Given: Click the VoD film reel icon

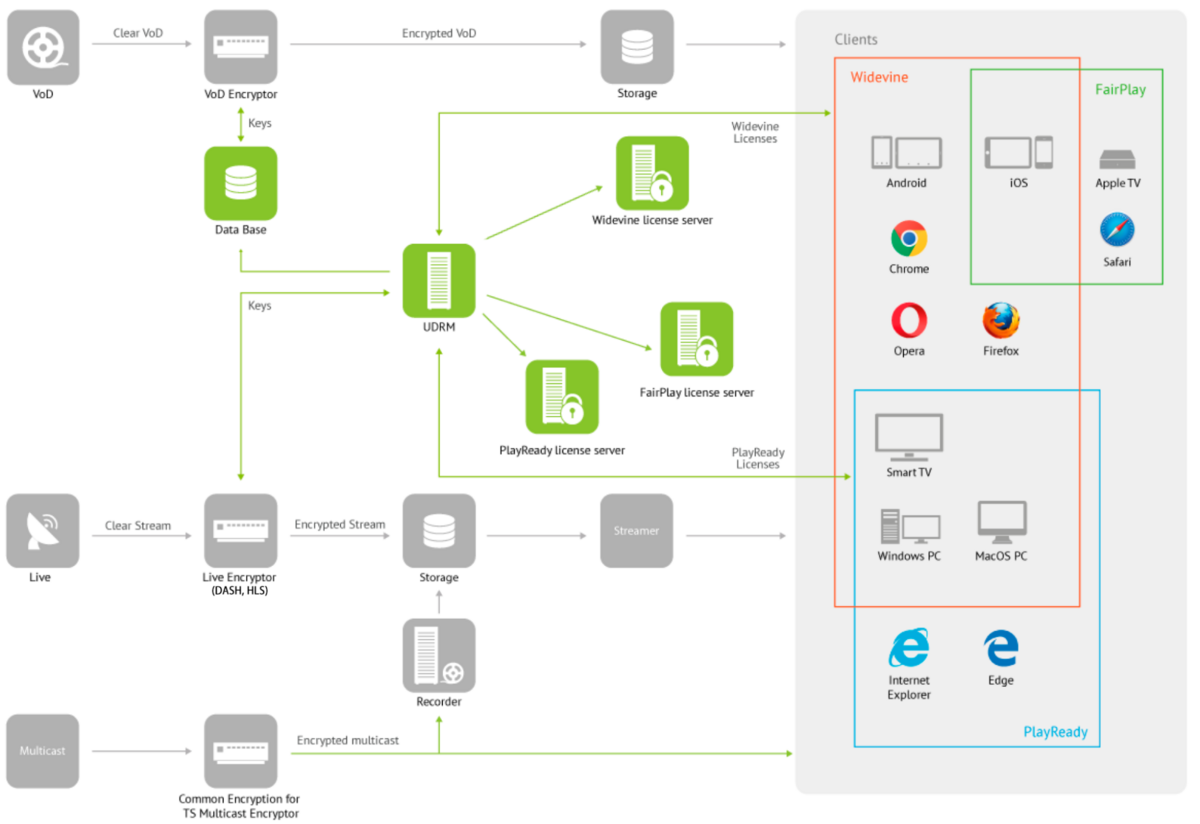Looking at the screenshot, I should click(x=43, y=47).
